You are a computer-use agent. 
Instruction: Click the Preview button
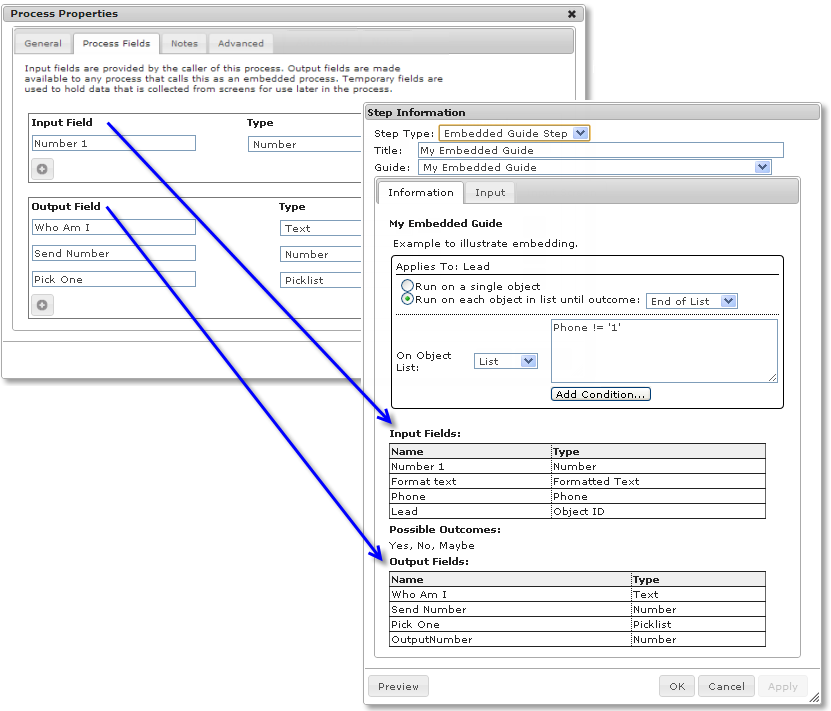[399, 687]
